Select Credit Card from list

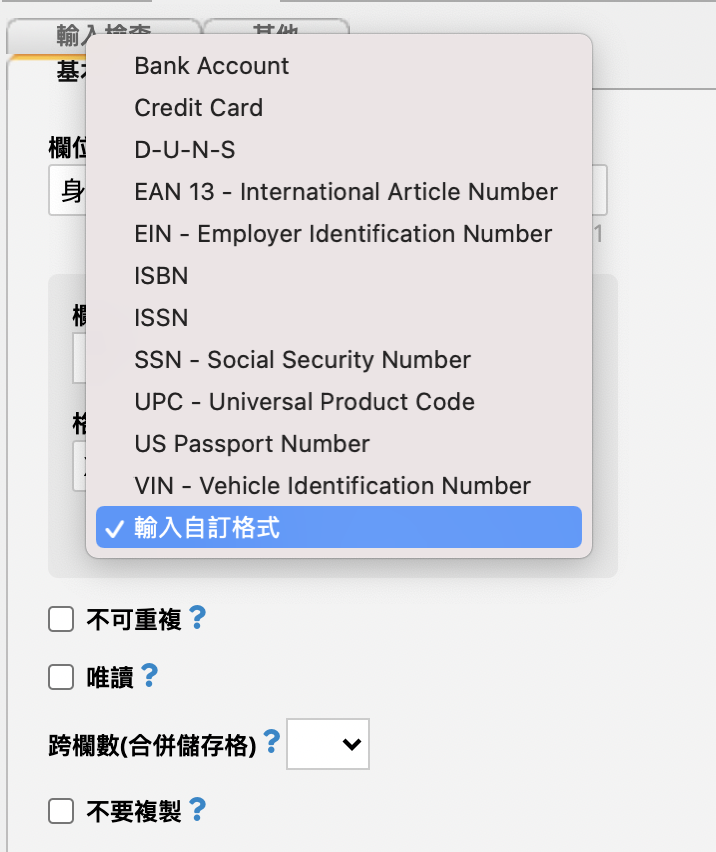(x=199, y=108)
